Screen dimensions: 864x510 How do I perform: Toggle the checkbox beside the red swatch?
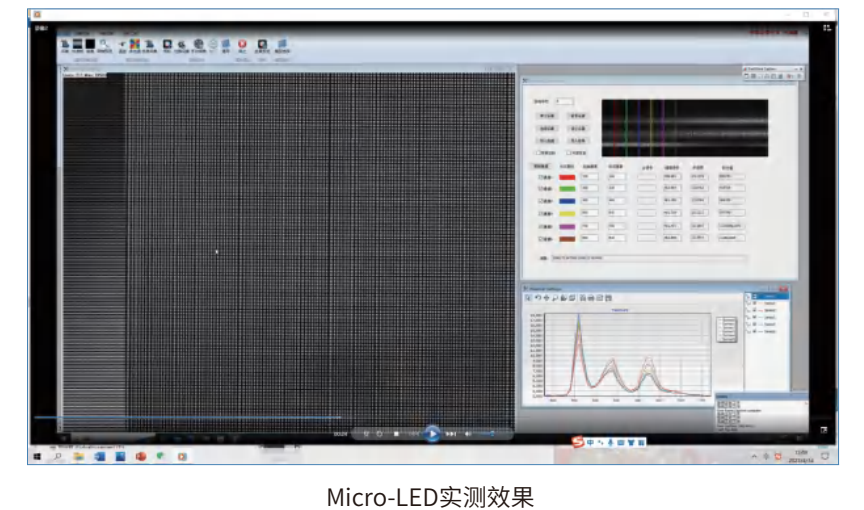point(541,176)
